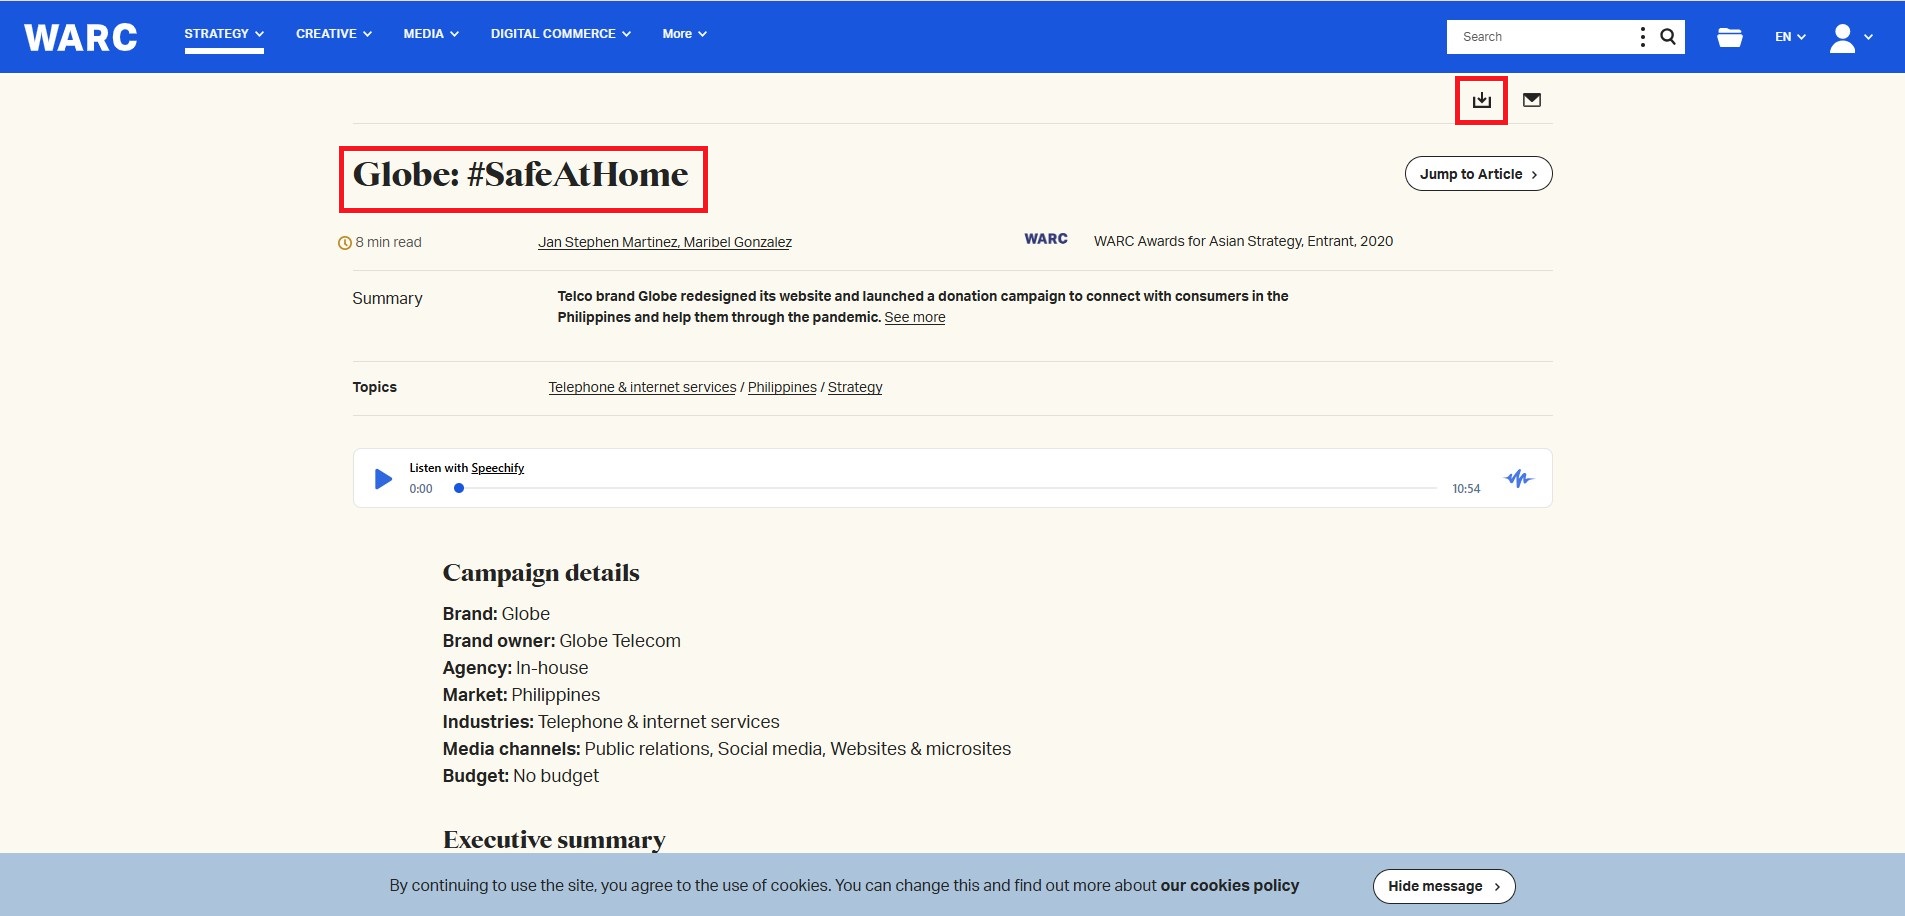Viewport: 1905px width, 916px height.
Task: Go to home via WARC logo
Action: pyautogui.click(x=81, y=37)
